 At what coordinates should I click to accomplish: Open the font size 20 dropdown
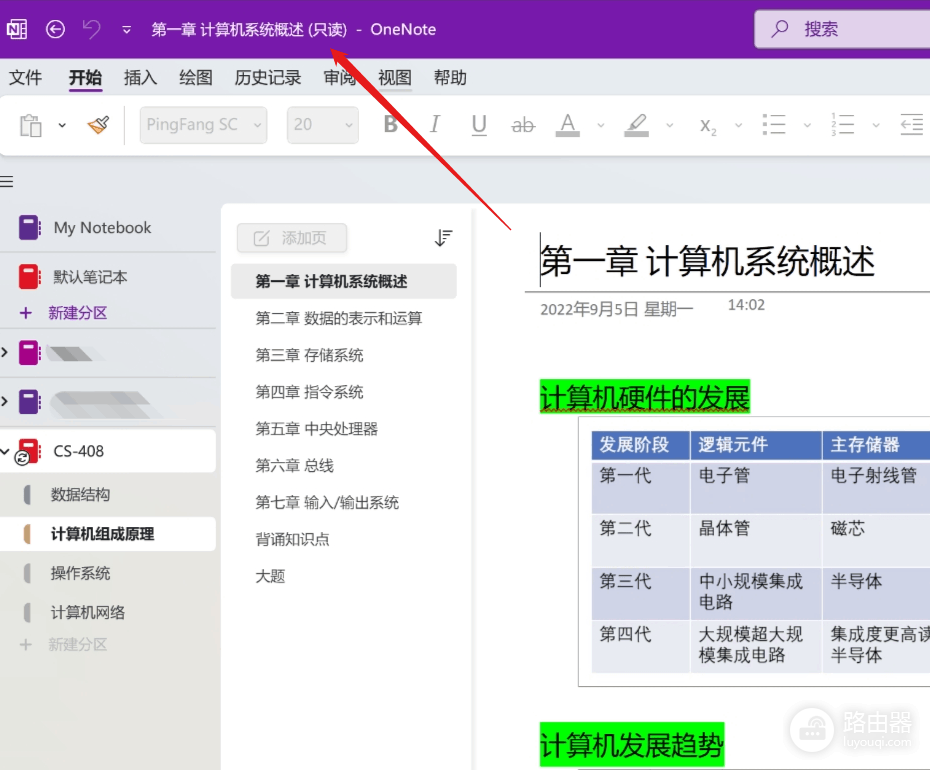point(323,125)
